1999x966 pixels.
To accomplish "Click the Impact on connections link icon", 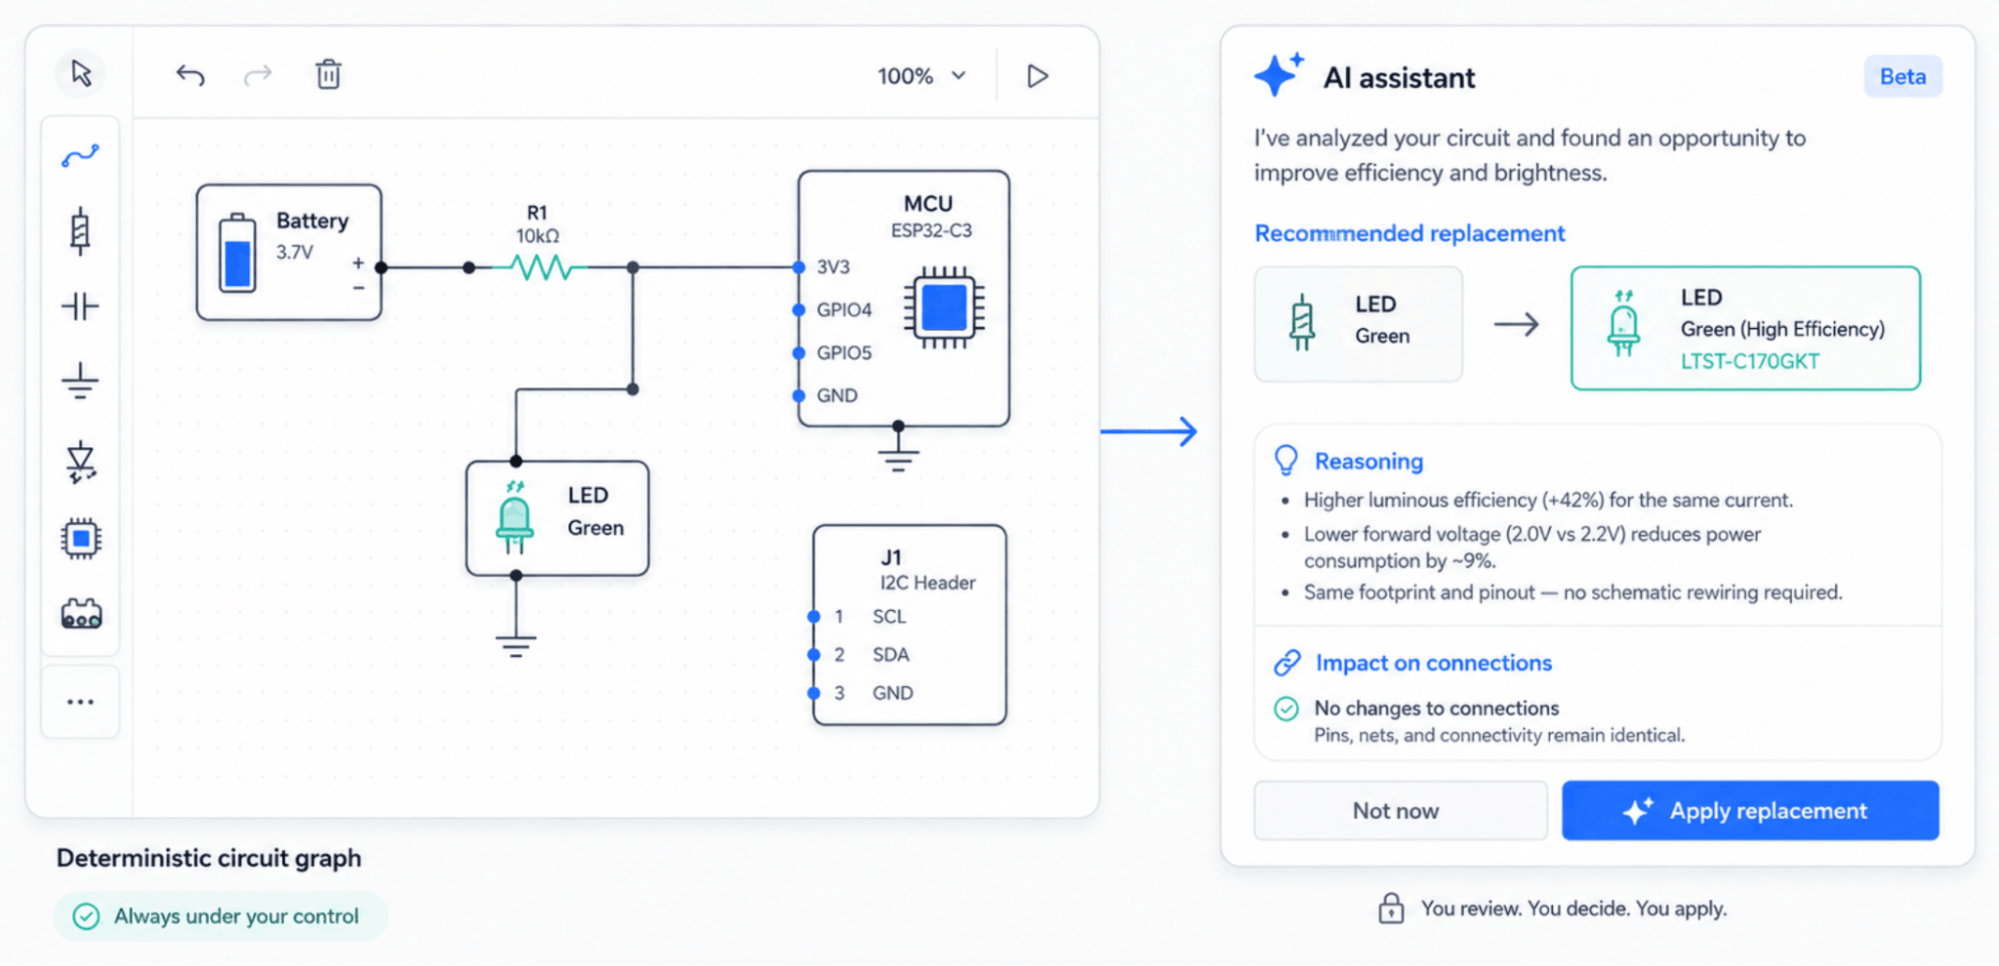I will click(1287, 663).
